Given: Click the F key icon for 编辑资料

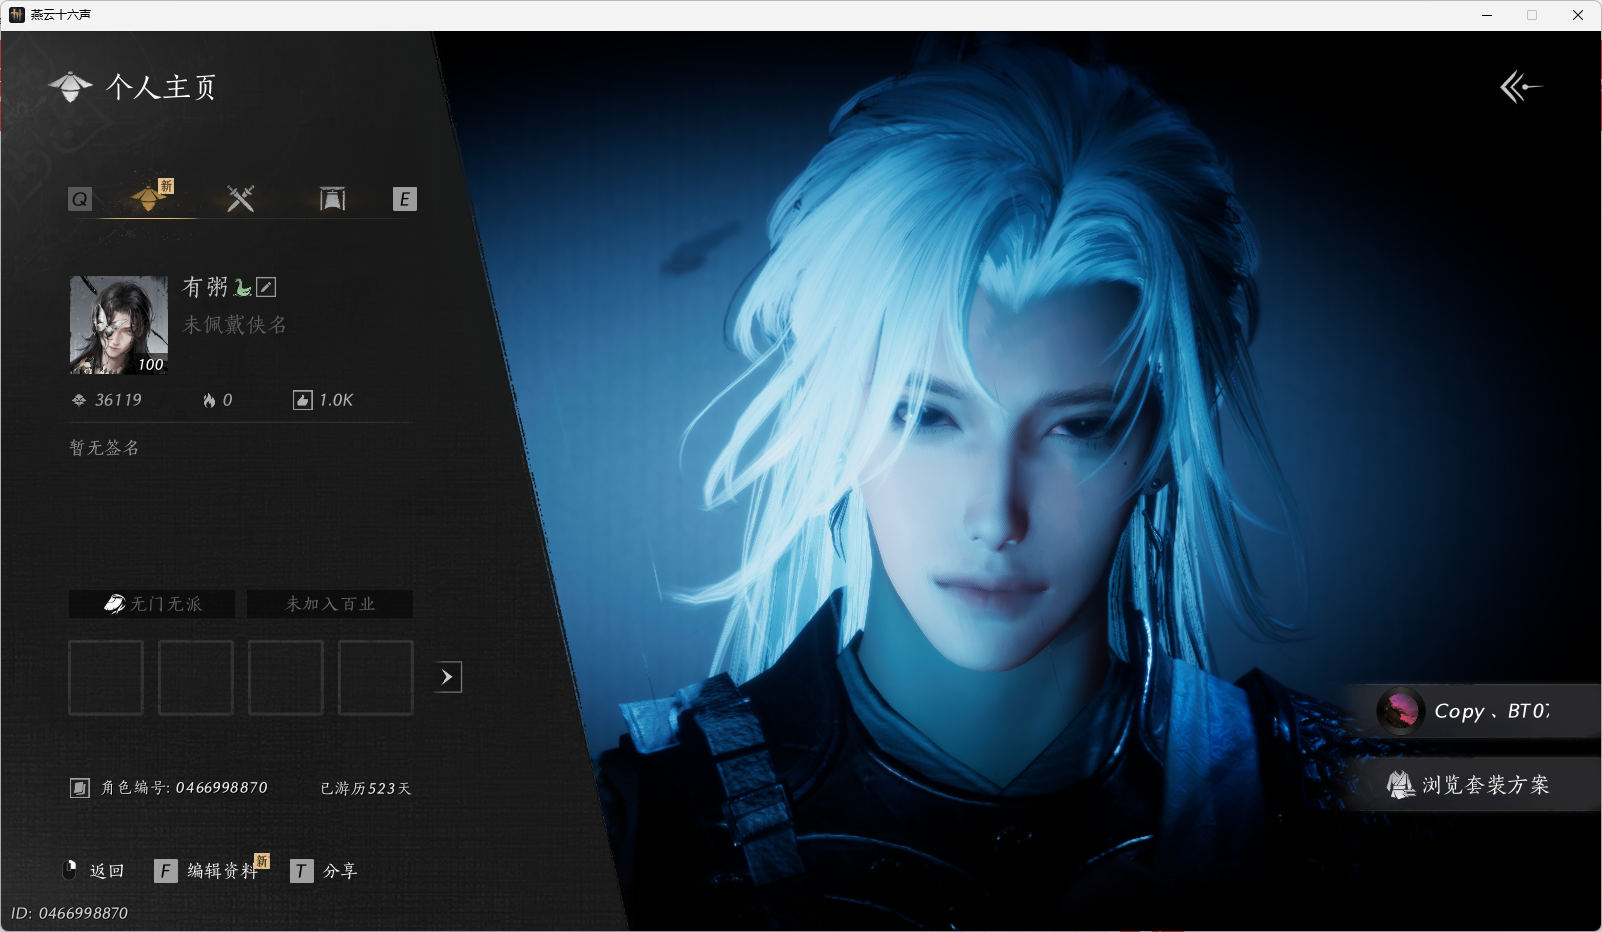Looking at the screenshot, I should (x=166, y=871).
